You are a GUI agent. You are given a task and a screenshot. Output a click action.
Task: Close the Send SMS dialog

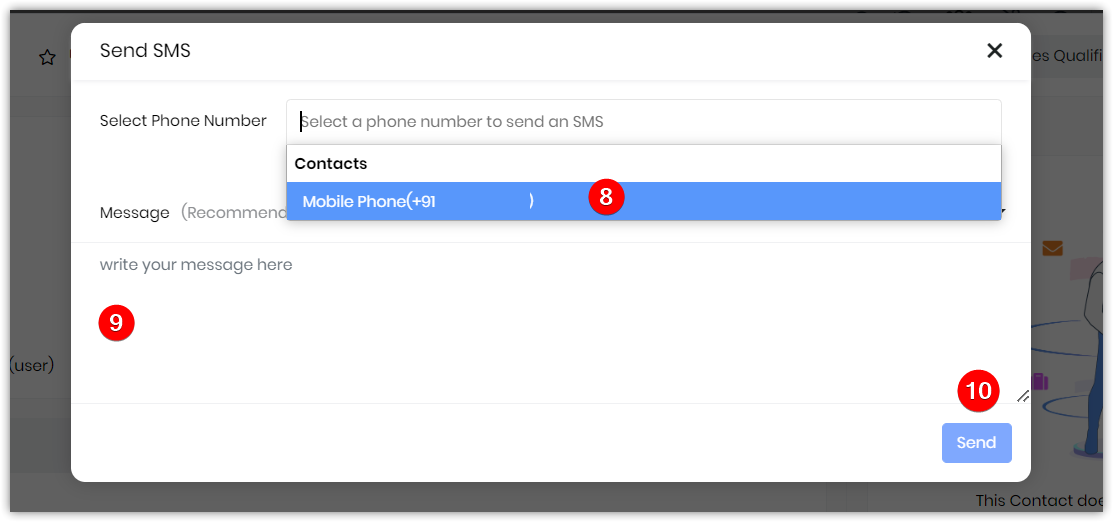(x=994, y=50)
